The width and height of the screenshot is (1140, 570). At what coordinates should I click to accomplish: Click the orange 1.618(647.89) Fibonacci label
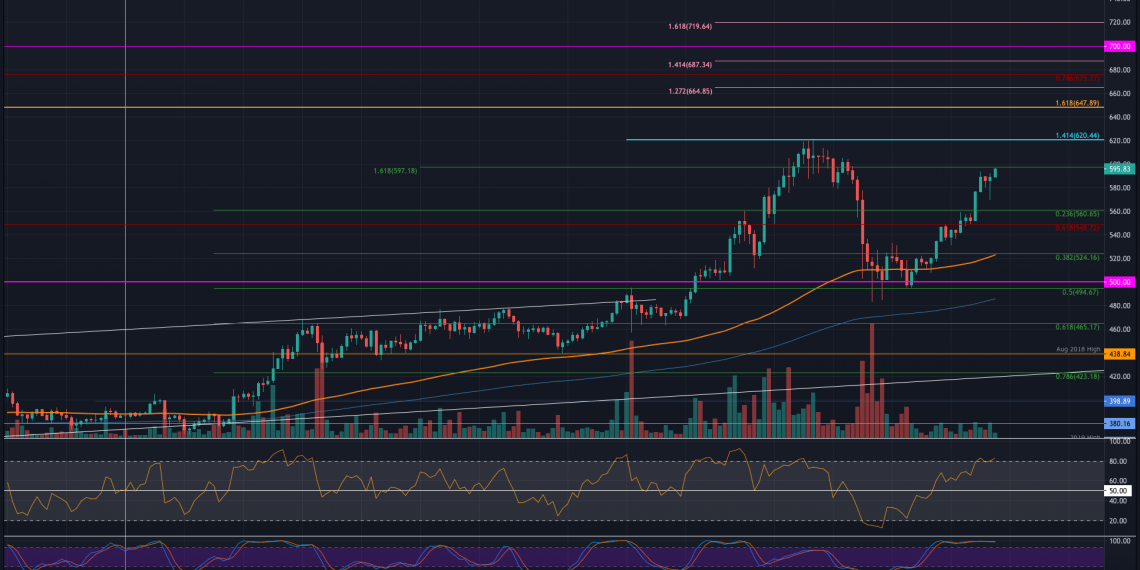click(x=1077, y=103)
